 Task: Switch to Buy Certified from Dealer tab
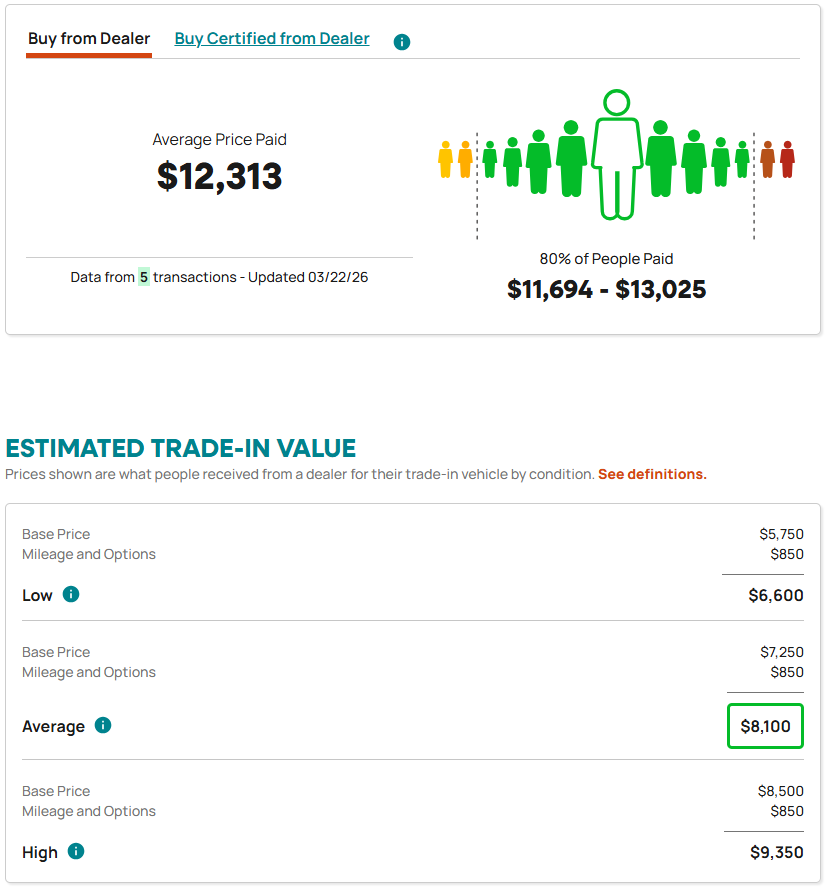click(x=272, y=39)
